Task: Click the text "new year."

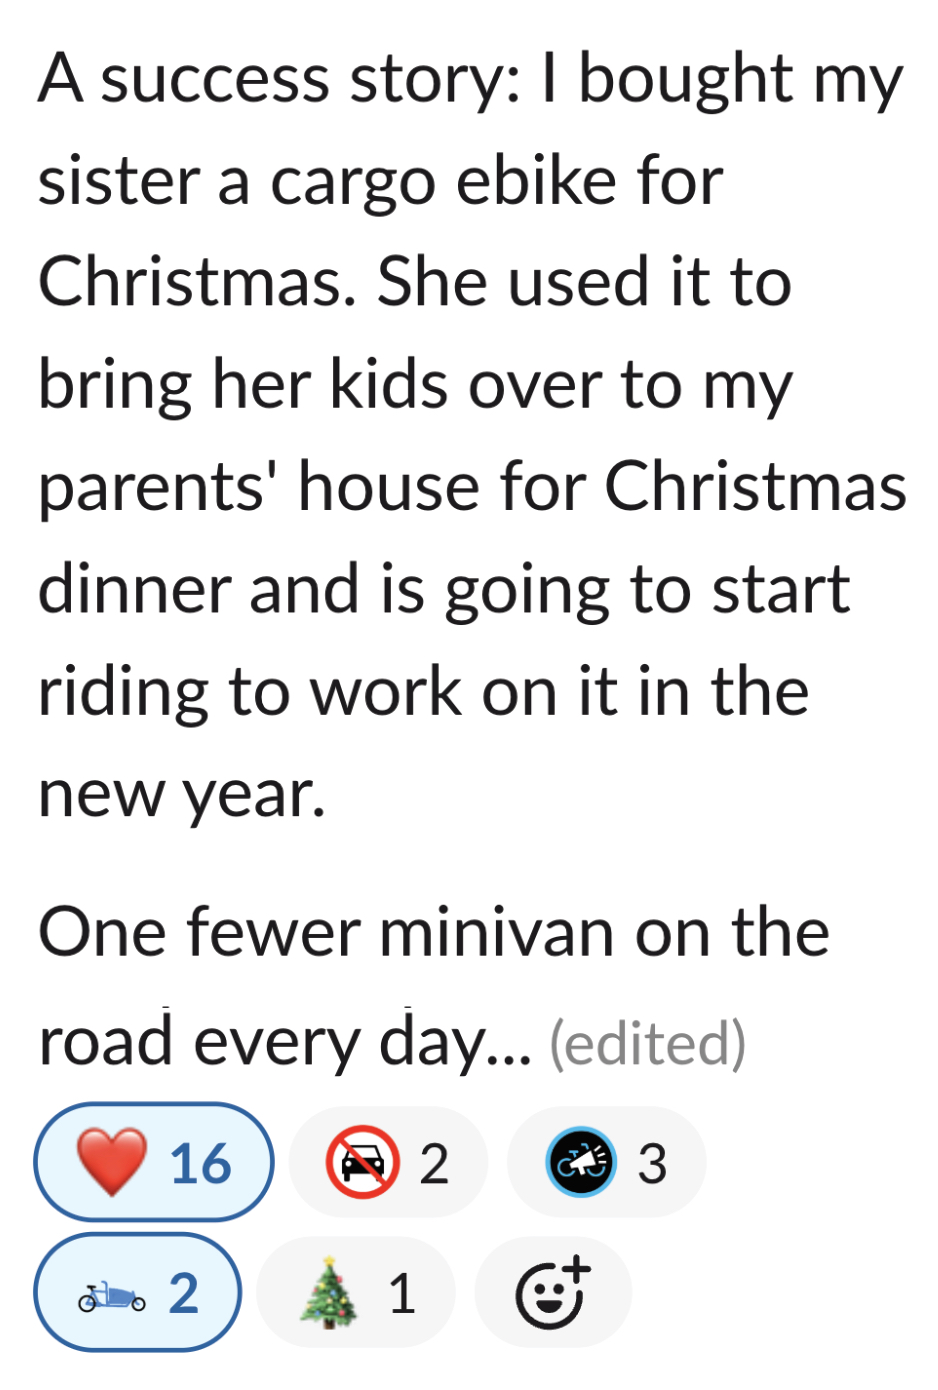Action: click(182, 795)
